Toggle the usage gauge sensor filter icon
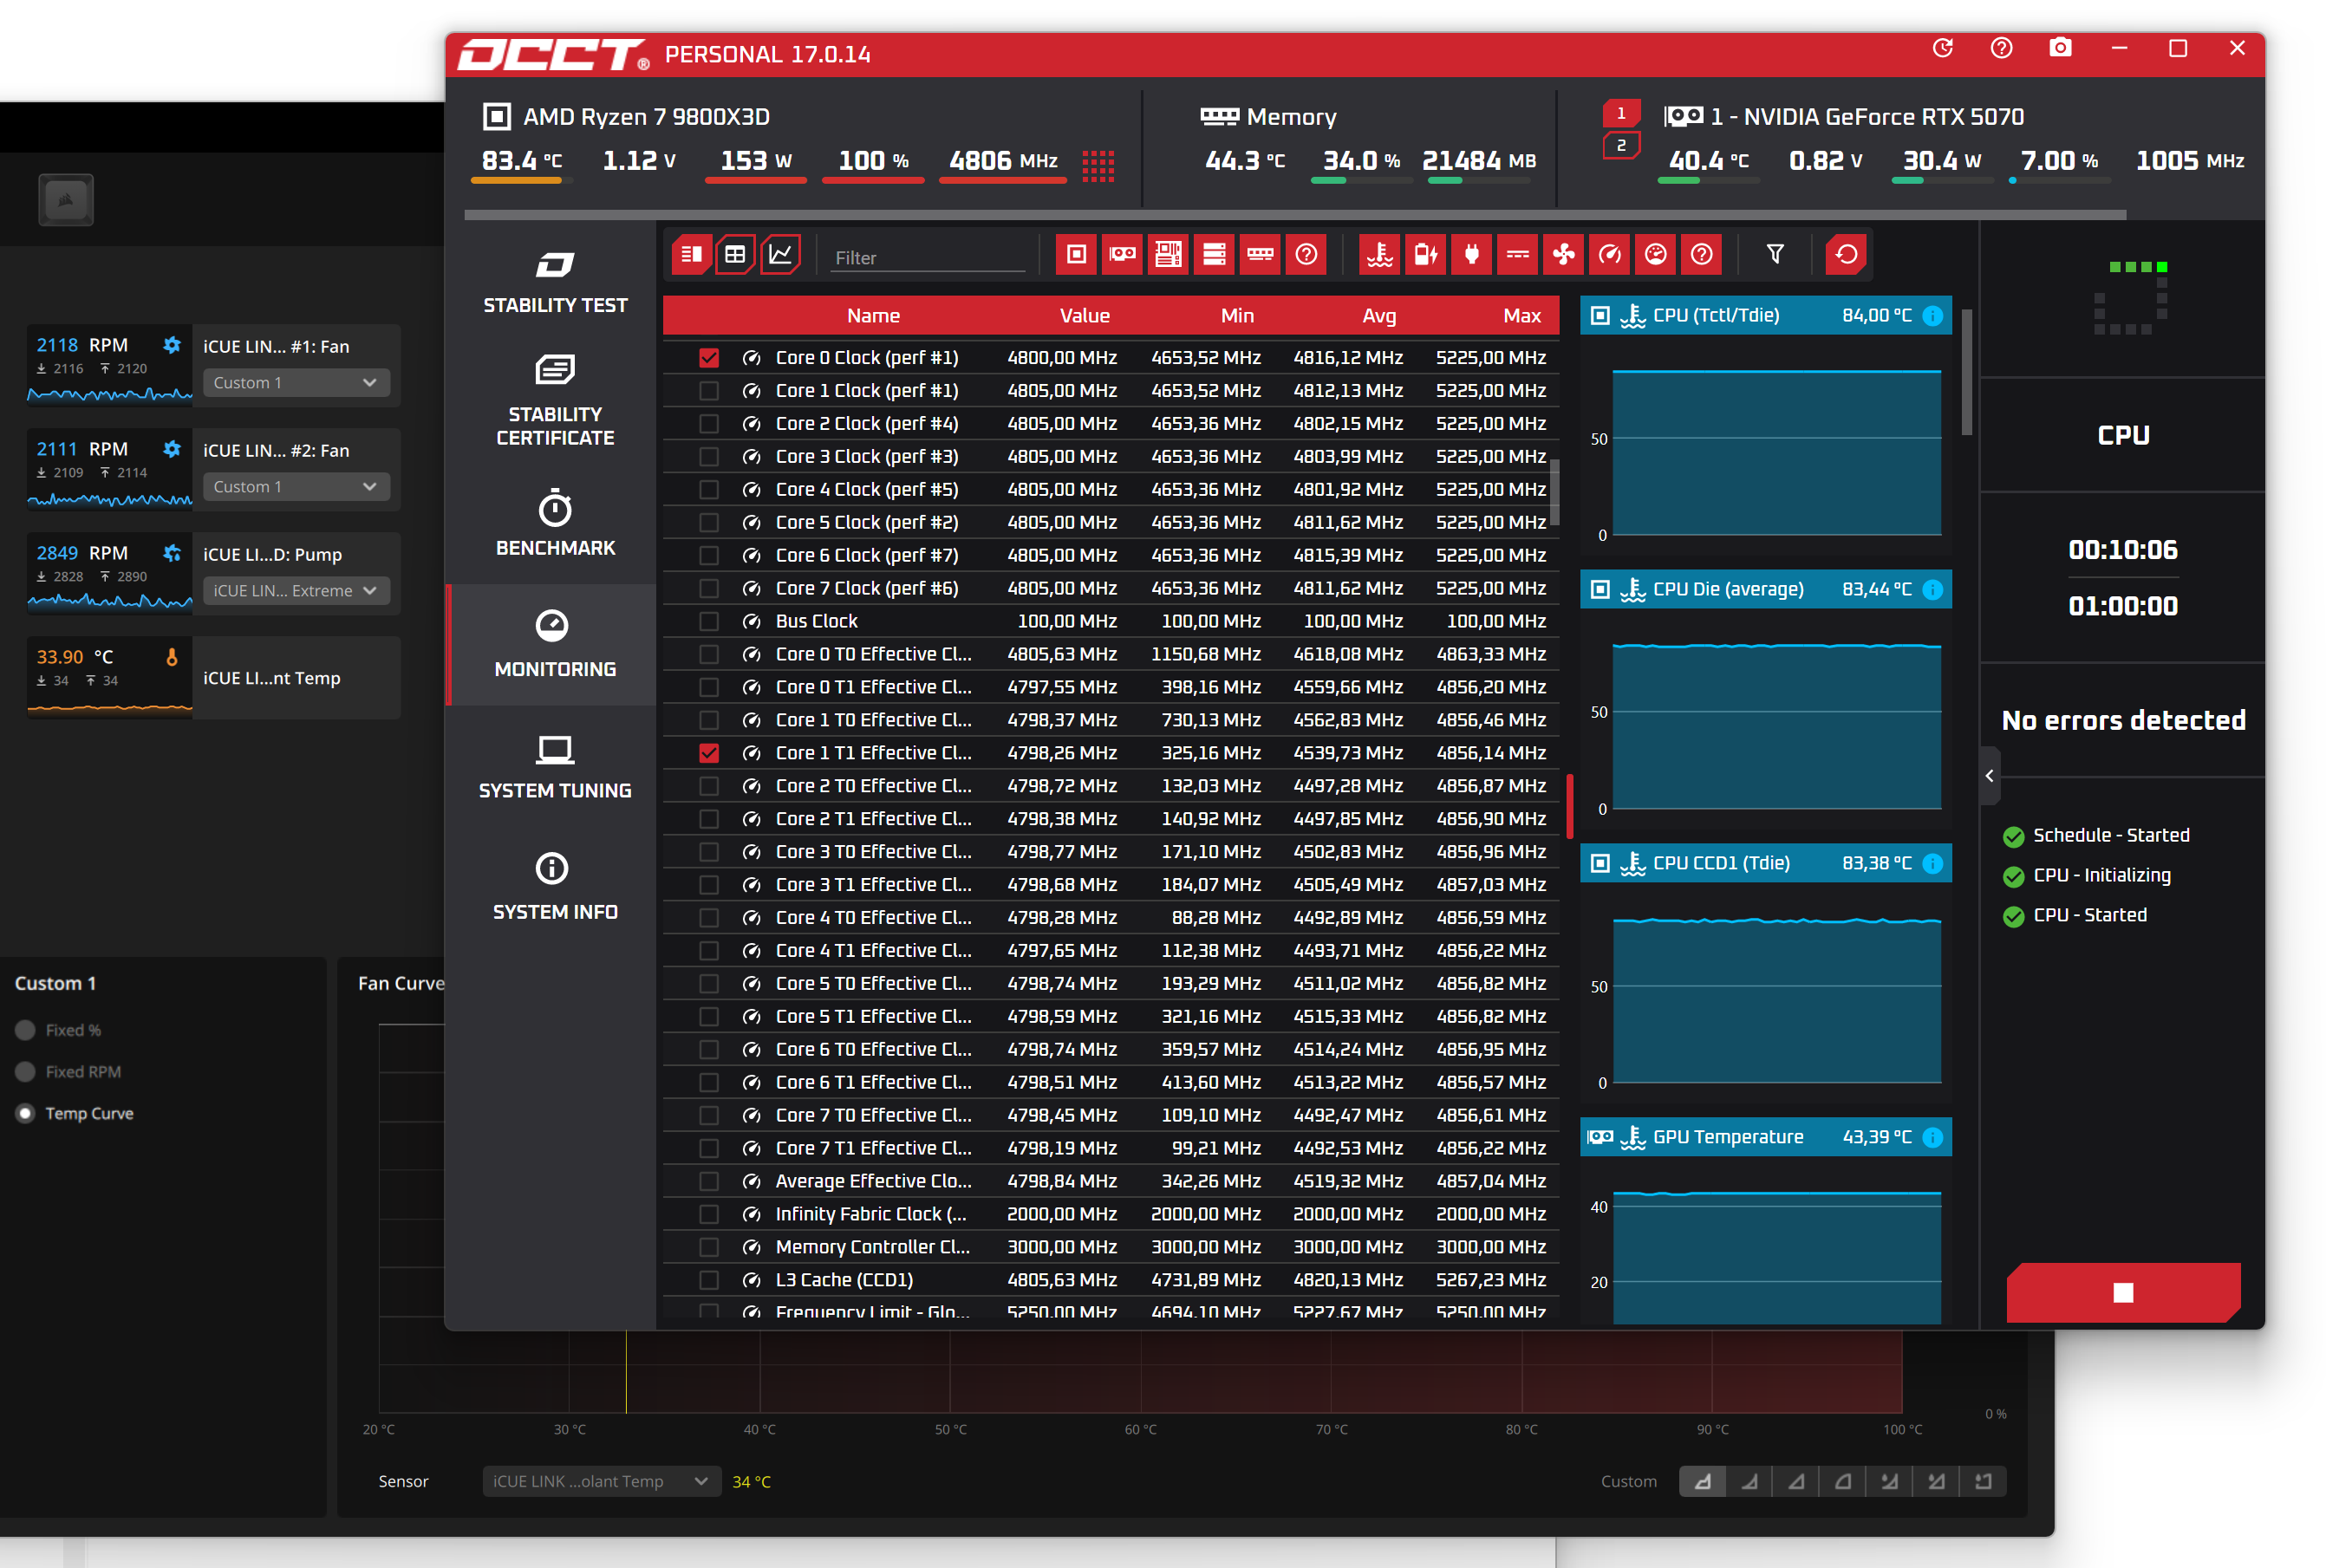 click(x=1656, y=255)
